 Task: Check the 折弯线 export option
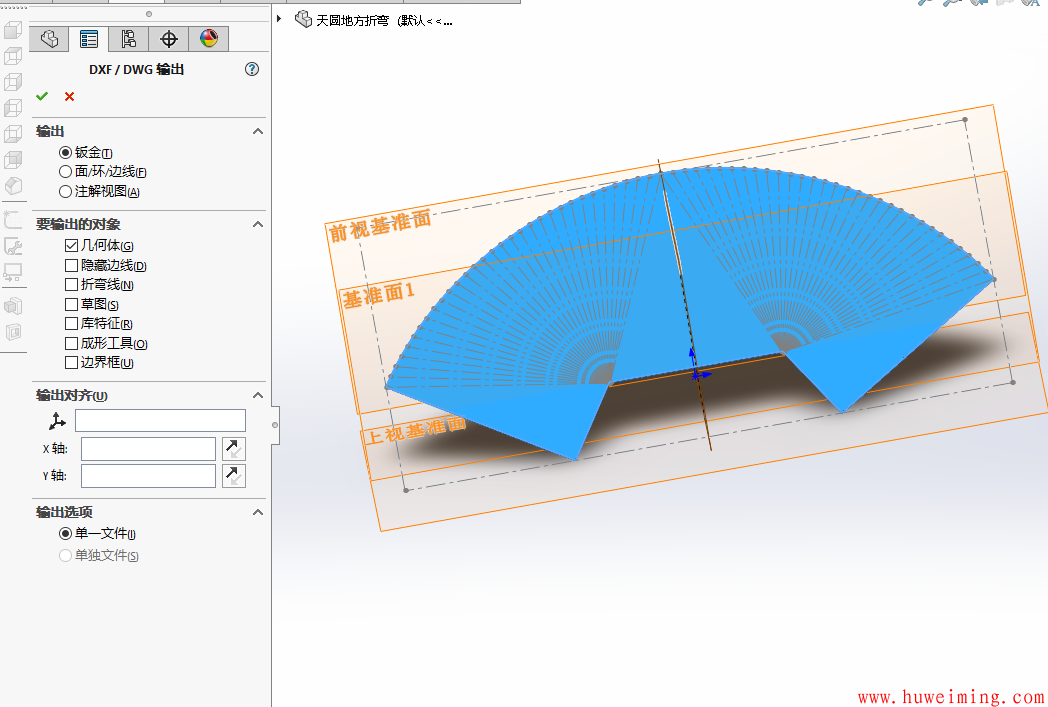[71, 284]
